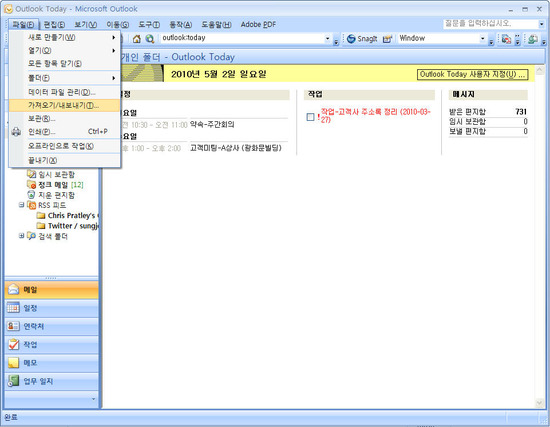The image size is (550, 427).
Task: Choose 데이터 파일 관리 menu entry
Action: point(65,92)
